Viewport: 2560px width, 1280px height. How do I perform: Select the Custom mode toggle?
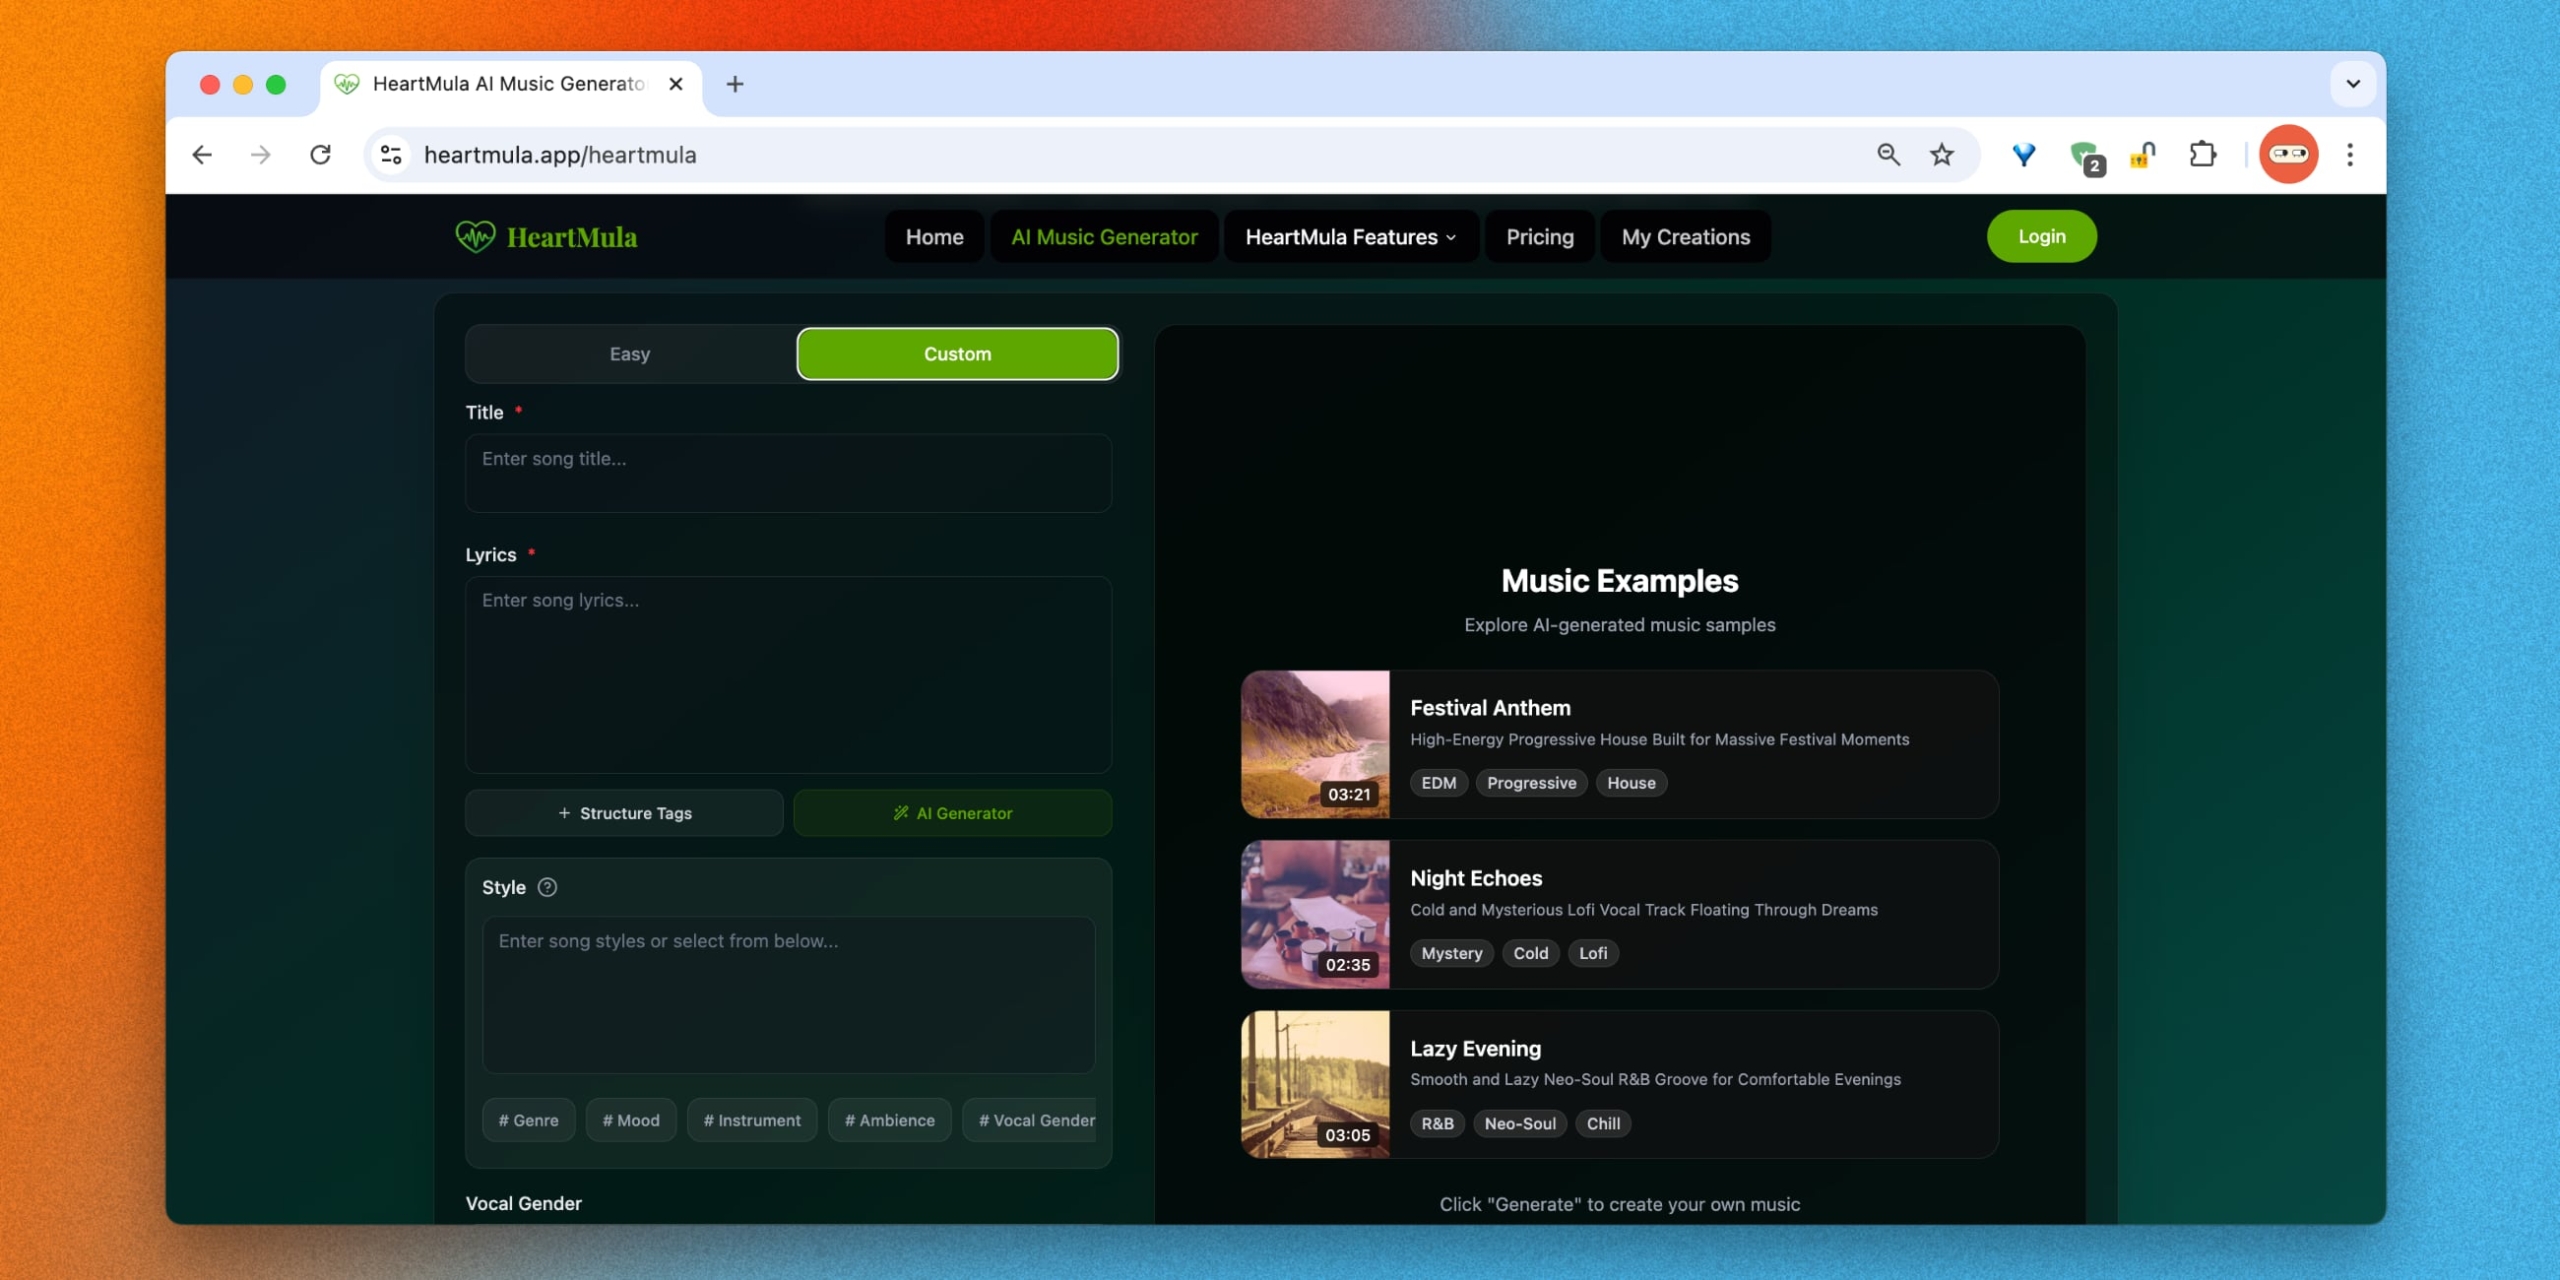(x=957, y=354)
